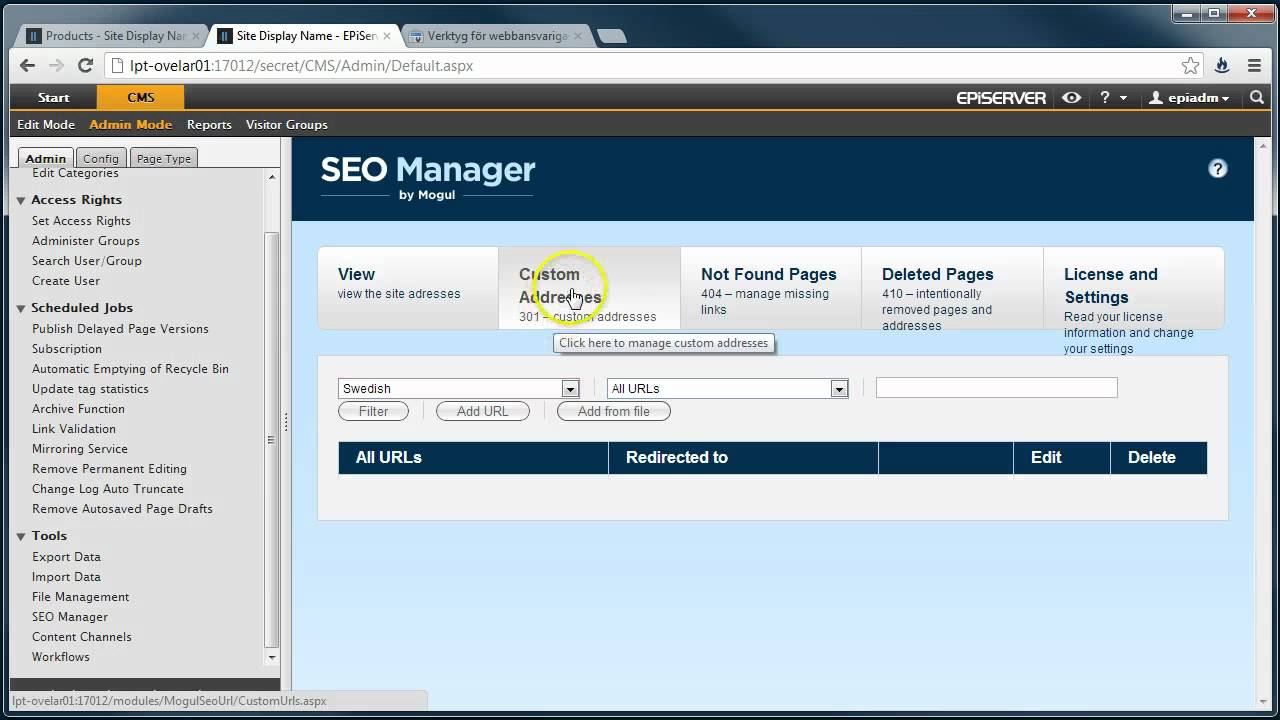The image size is (1280, 720).
Task: Open License and Settings tab
Action: click(1133, 288)
